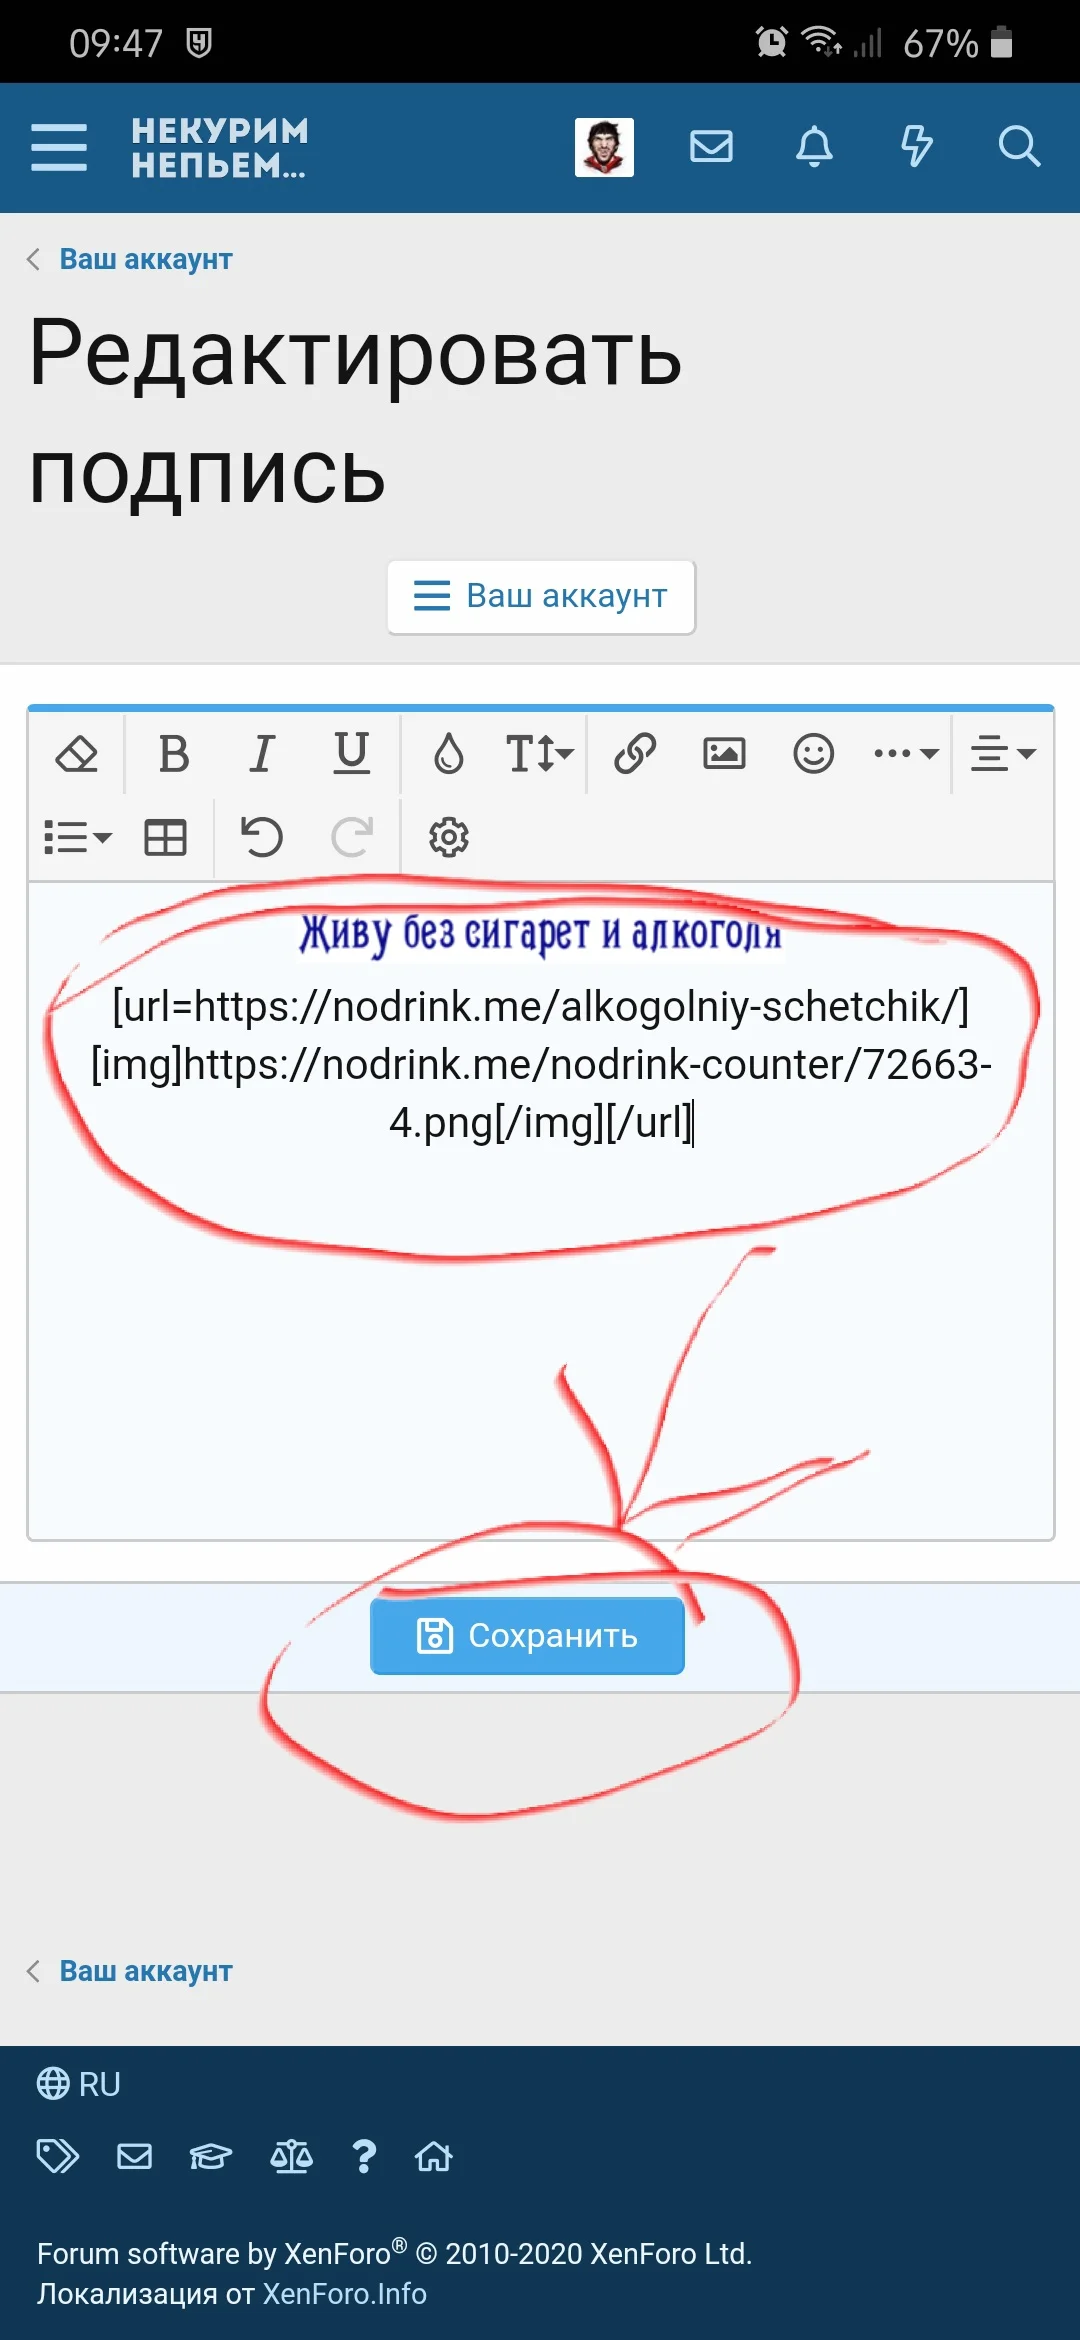Image resolution: width=1080 pixels, height=2340 pixels.
Task: Open the text alignment dropdown
Action: click(1003, 753)
